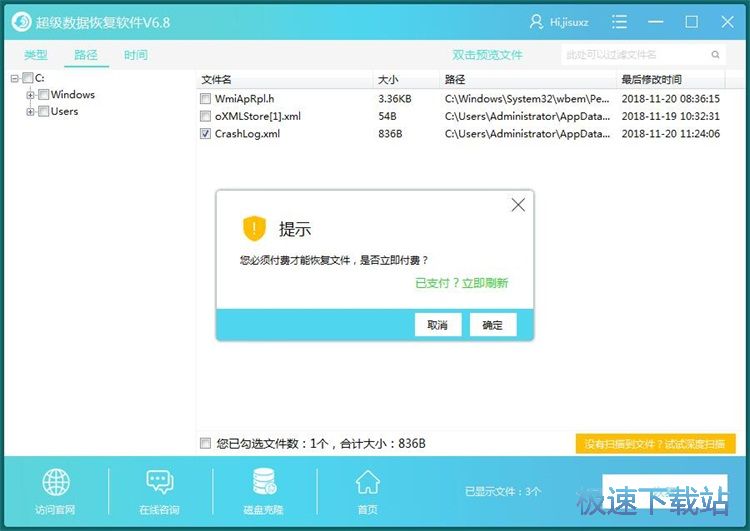This screenshot has height=531, width=750.
Task: Go to 首页 via house icon
Action: pos(367,482)
